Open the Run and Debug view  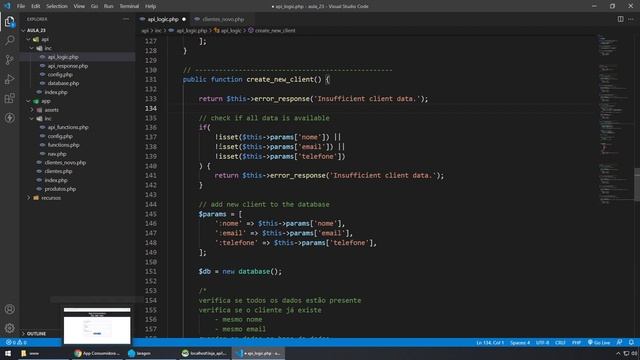pyautogui.click(x=9, y=79)
